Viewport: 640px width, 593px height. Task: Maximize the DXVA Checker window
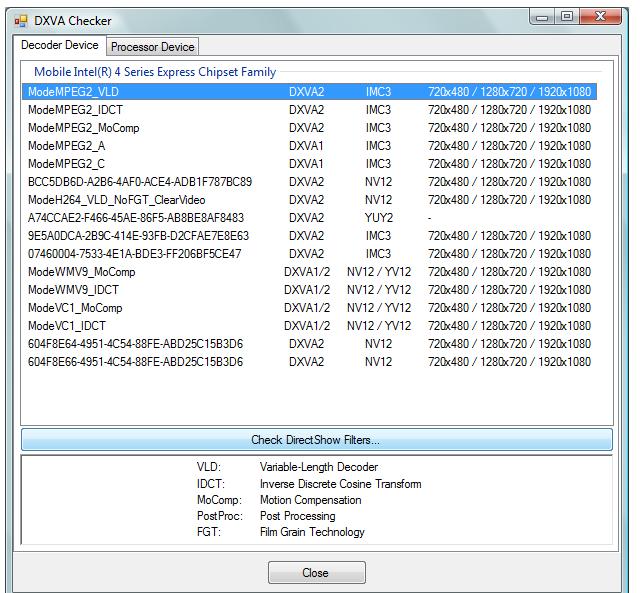566,17
